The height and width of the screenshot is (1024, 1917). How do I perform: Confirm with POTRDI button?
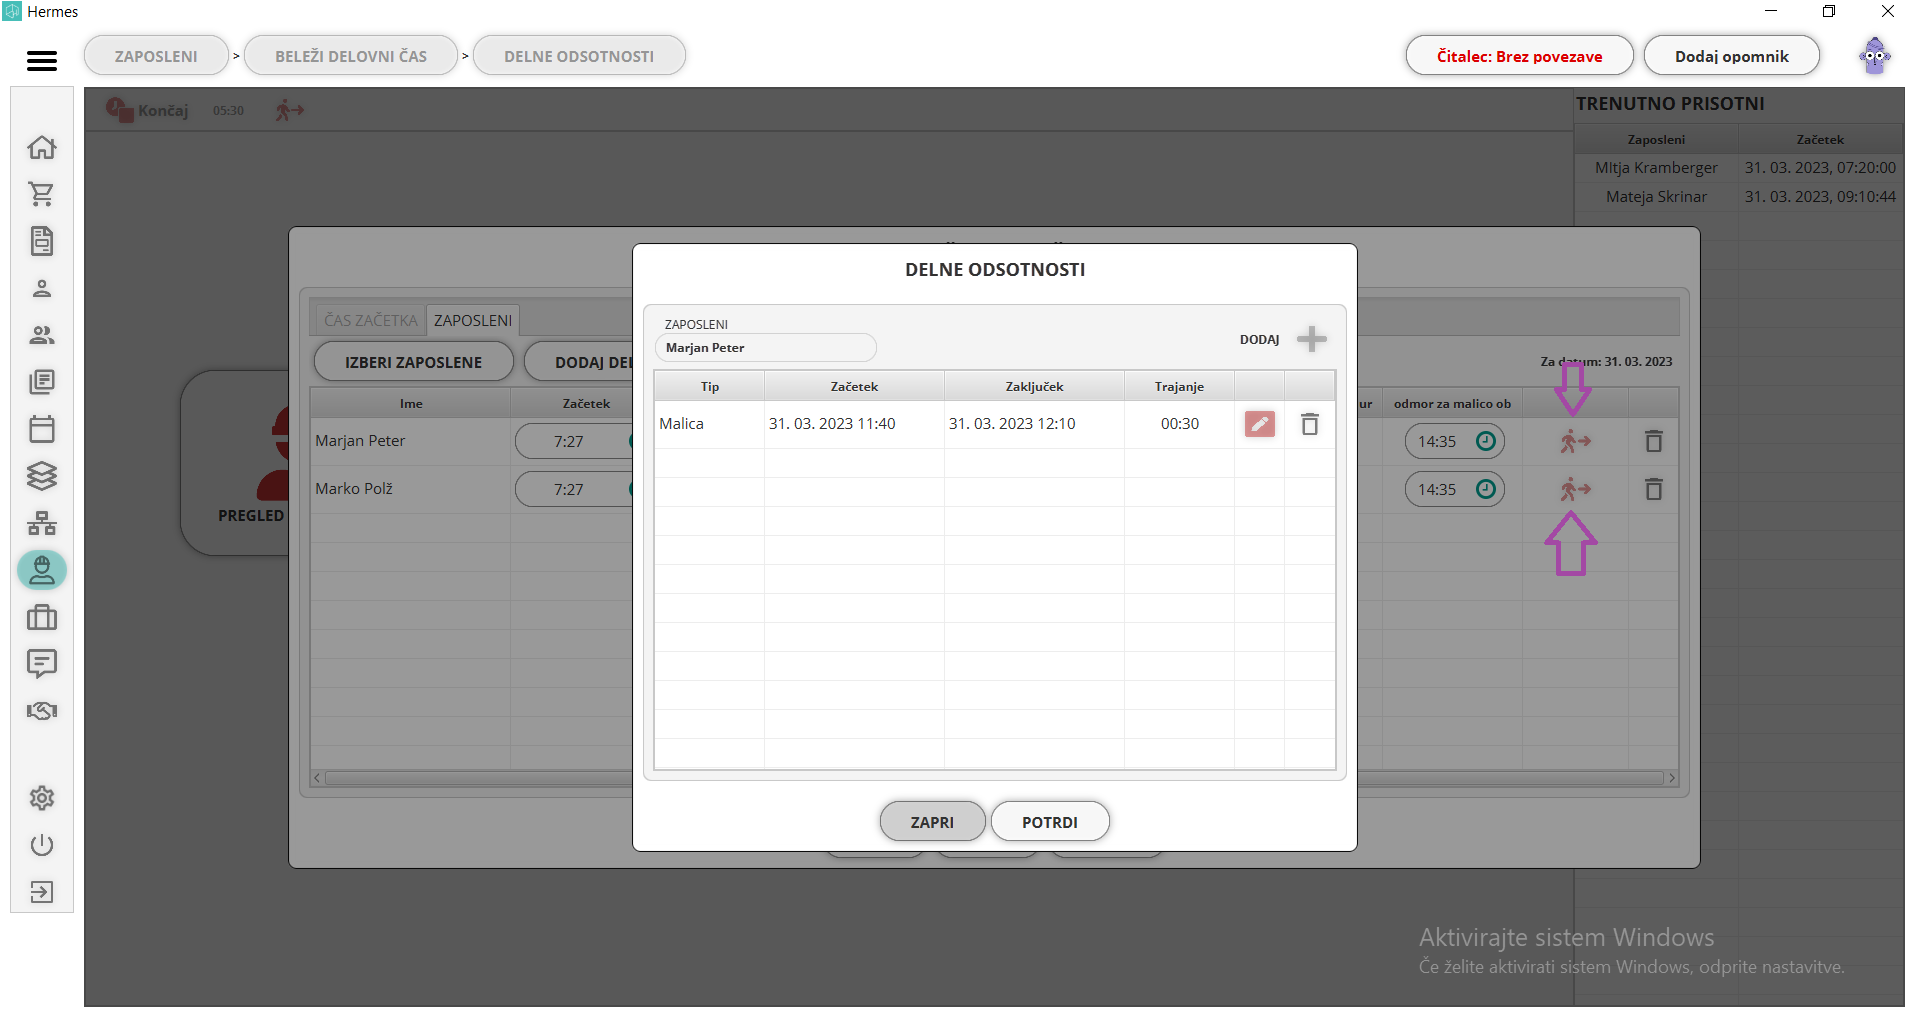(x=1050, y=822)
